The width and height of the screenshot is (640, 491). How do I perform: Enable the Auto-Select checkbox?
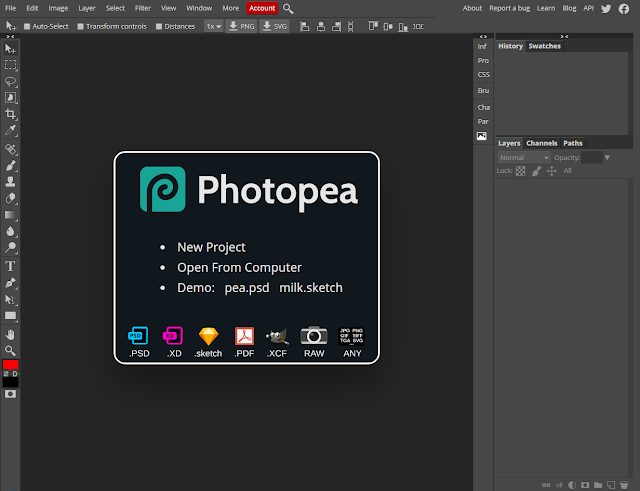27,27
